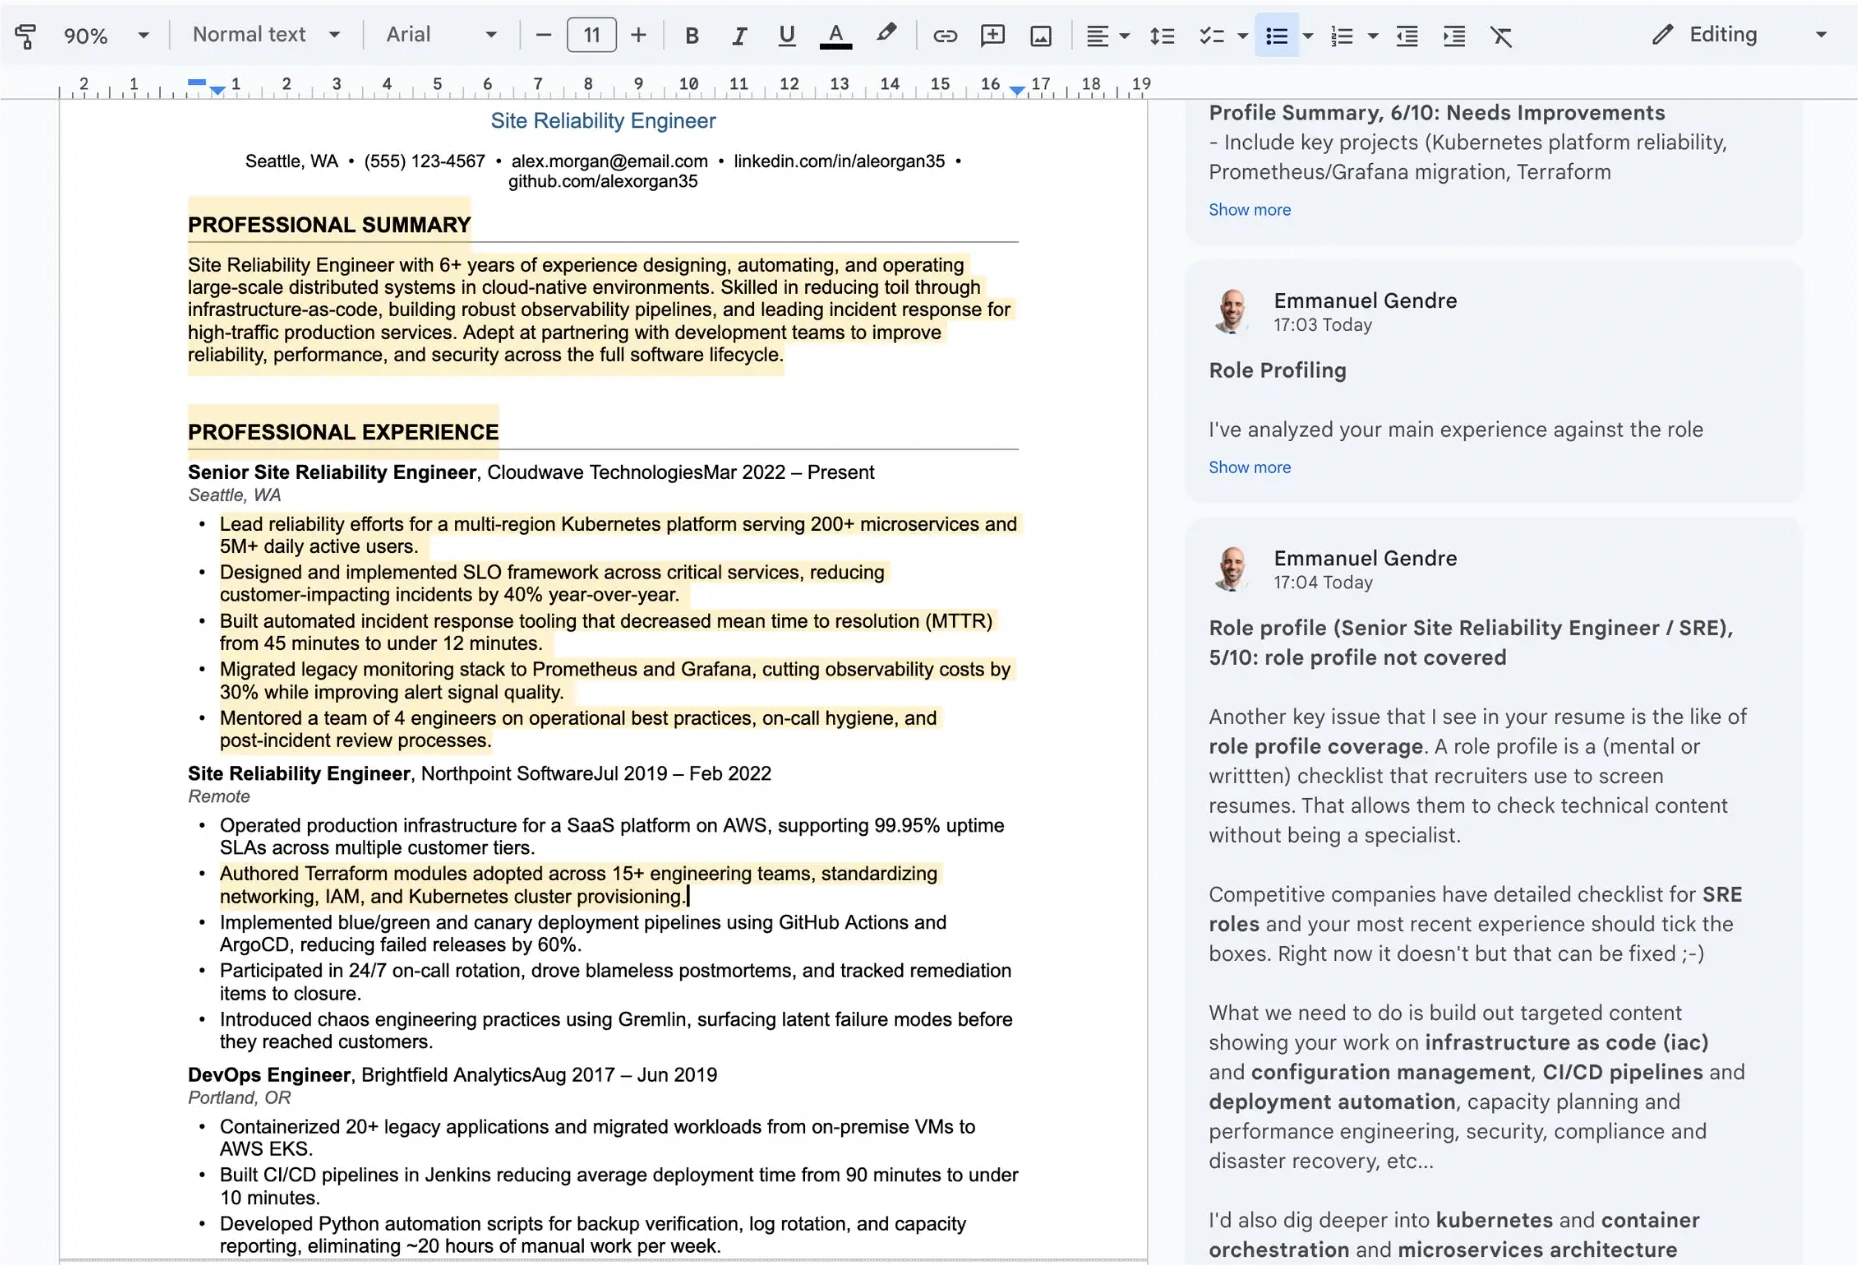The image size is (1858, 1265).
Task: Click the right indent marker on ruler
Action: click(x=1017, y=91)
